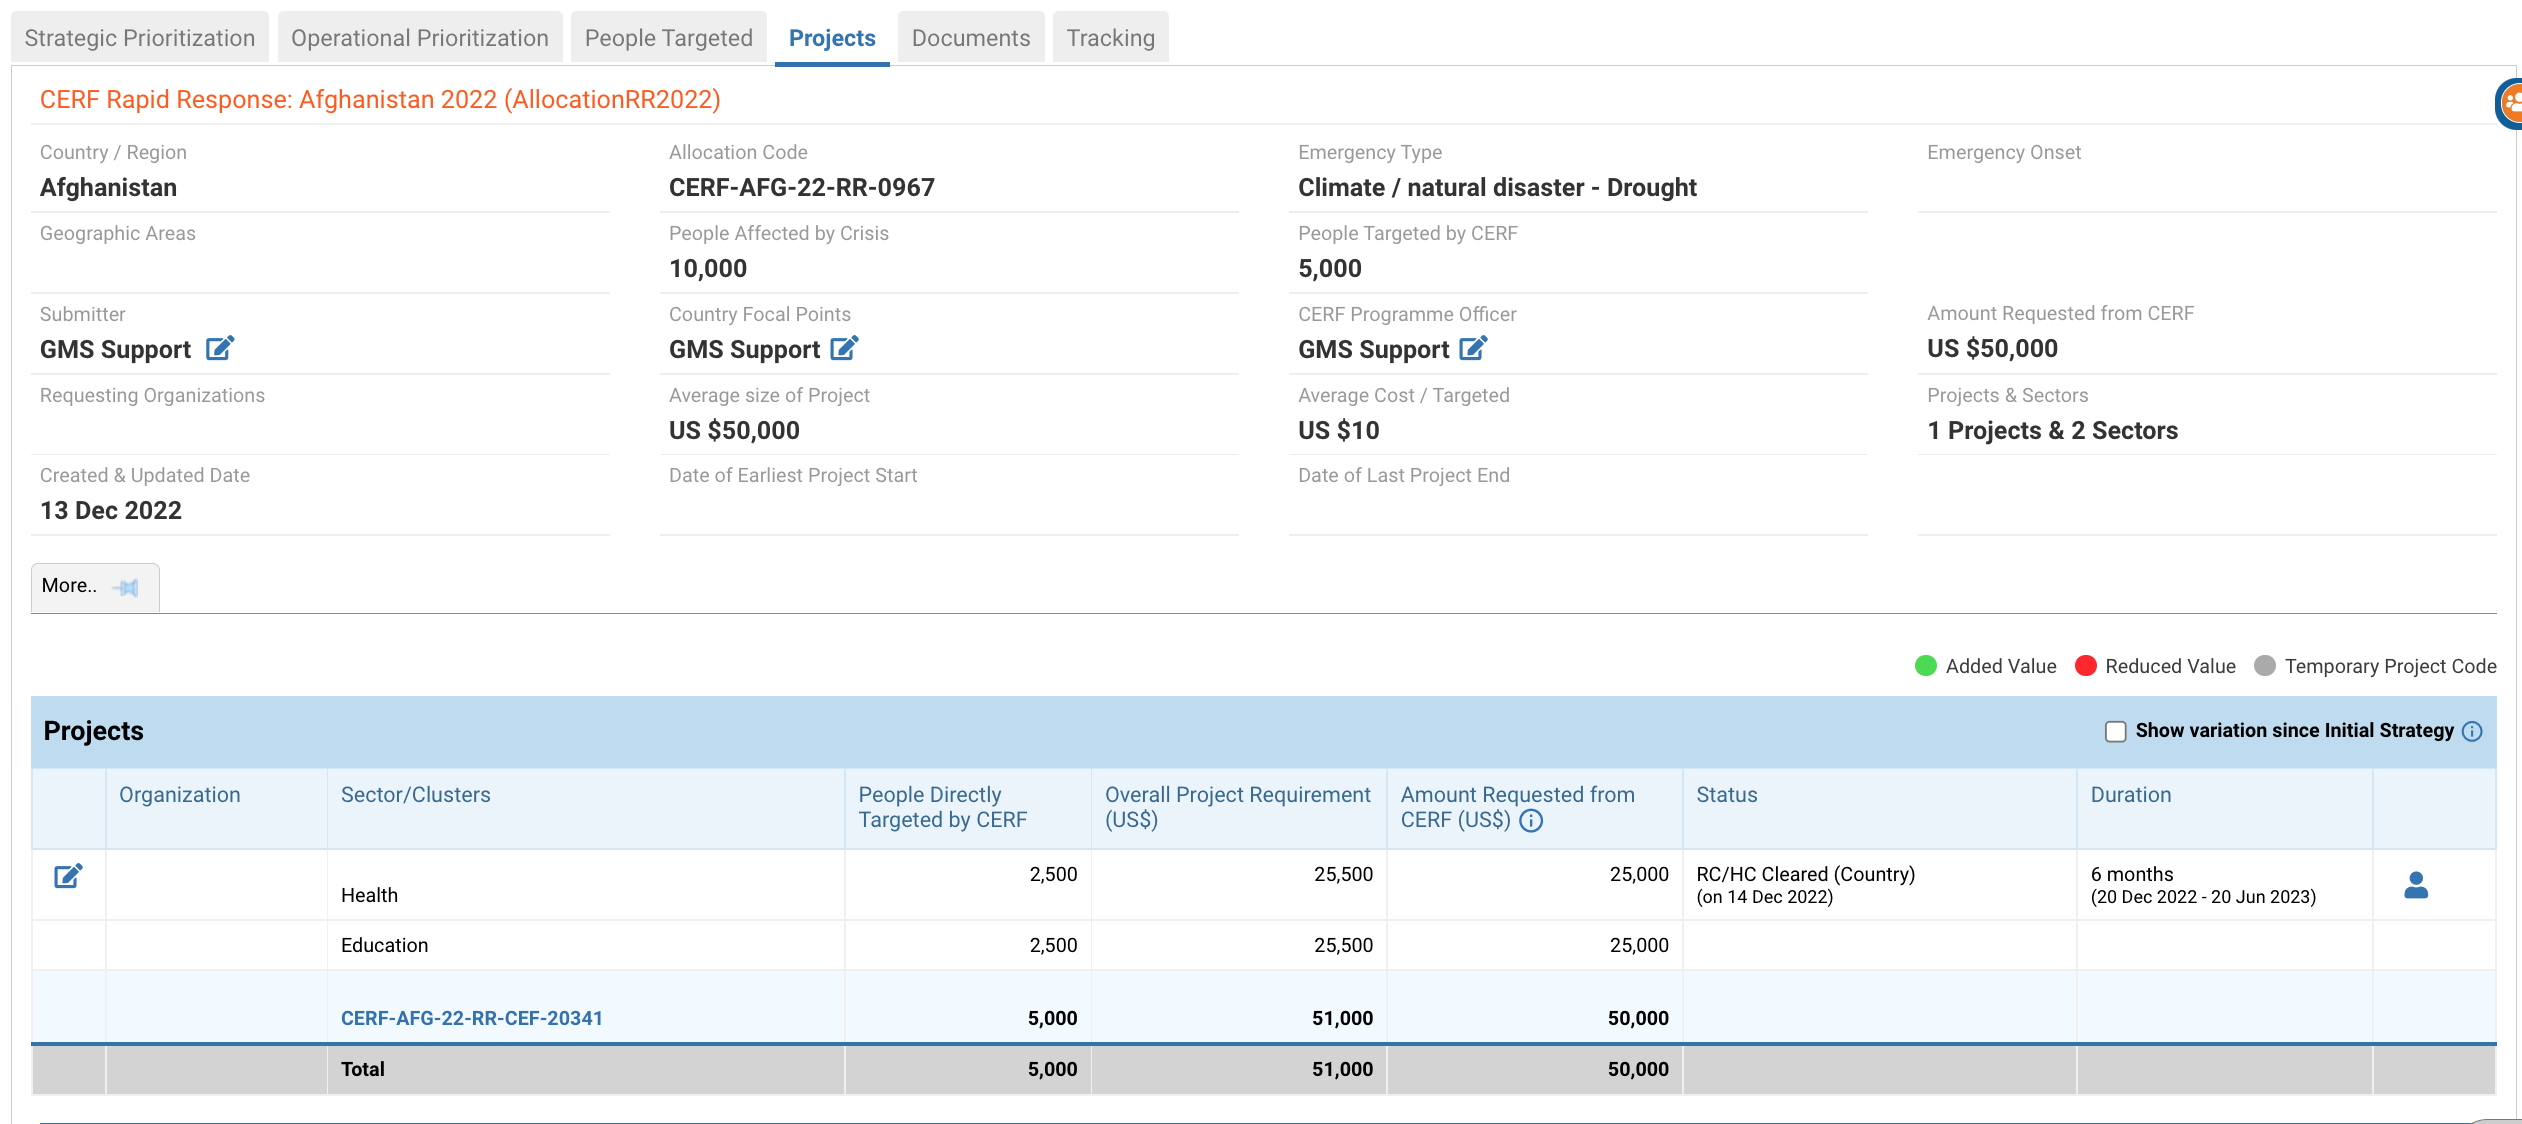Click the US $50,000 Amount Requested value
Image resolution: width=2522 pixels, height=1124 pixels.
[x=1993, y=348]
